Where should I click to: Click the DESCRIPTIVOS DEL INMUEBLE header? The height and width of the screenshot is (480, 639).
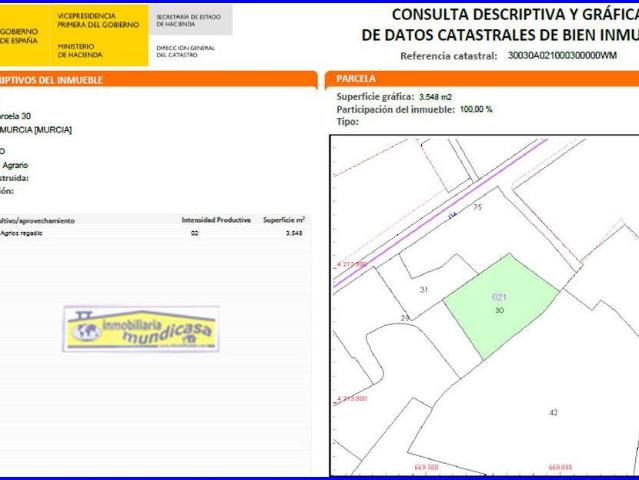coord(159,80)
